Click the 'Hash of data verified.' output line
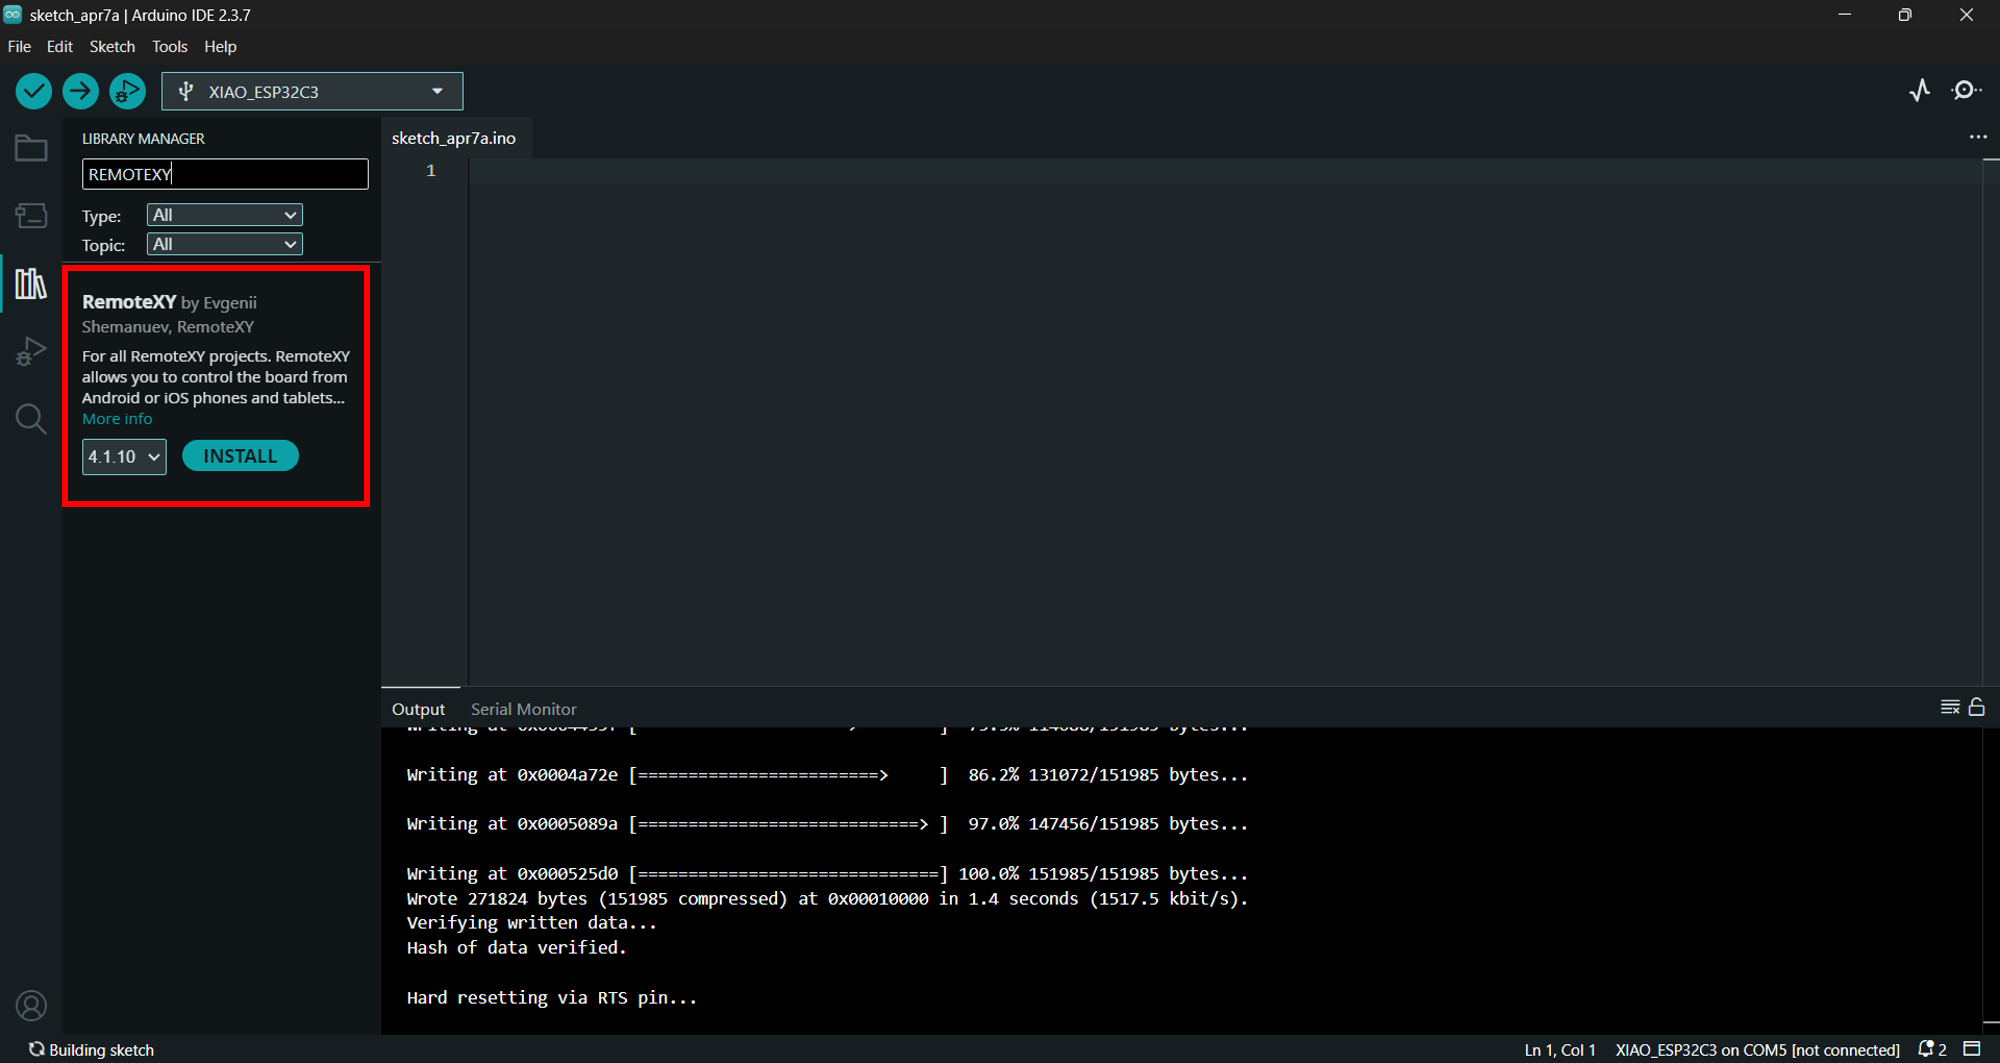Image resolution: width=2000 pixels, height=1063 pixels. 516,947
